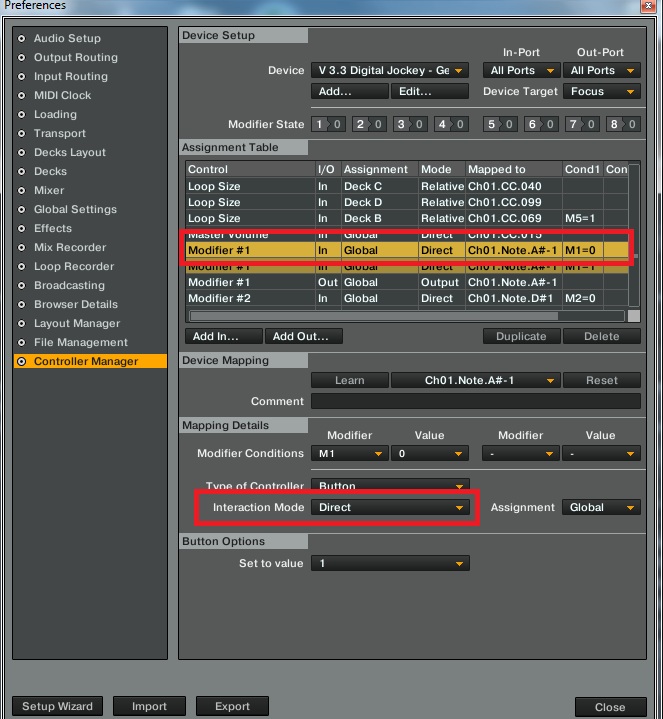The image size is (663, 719).
Task: Click the Add In... button
Action: click(x=224, y=337)
